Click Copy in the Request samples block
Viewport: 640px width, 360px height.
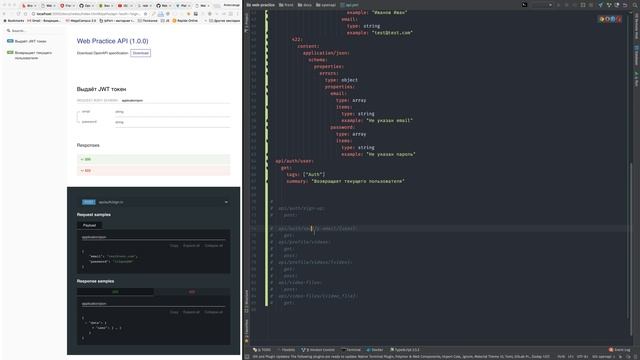coord(174,246)
